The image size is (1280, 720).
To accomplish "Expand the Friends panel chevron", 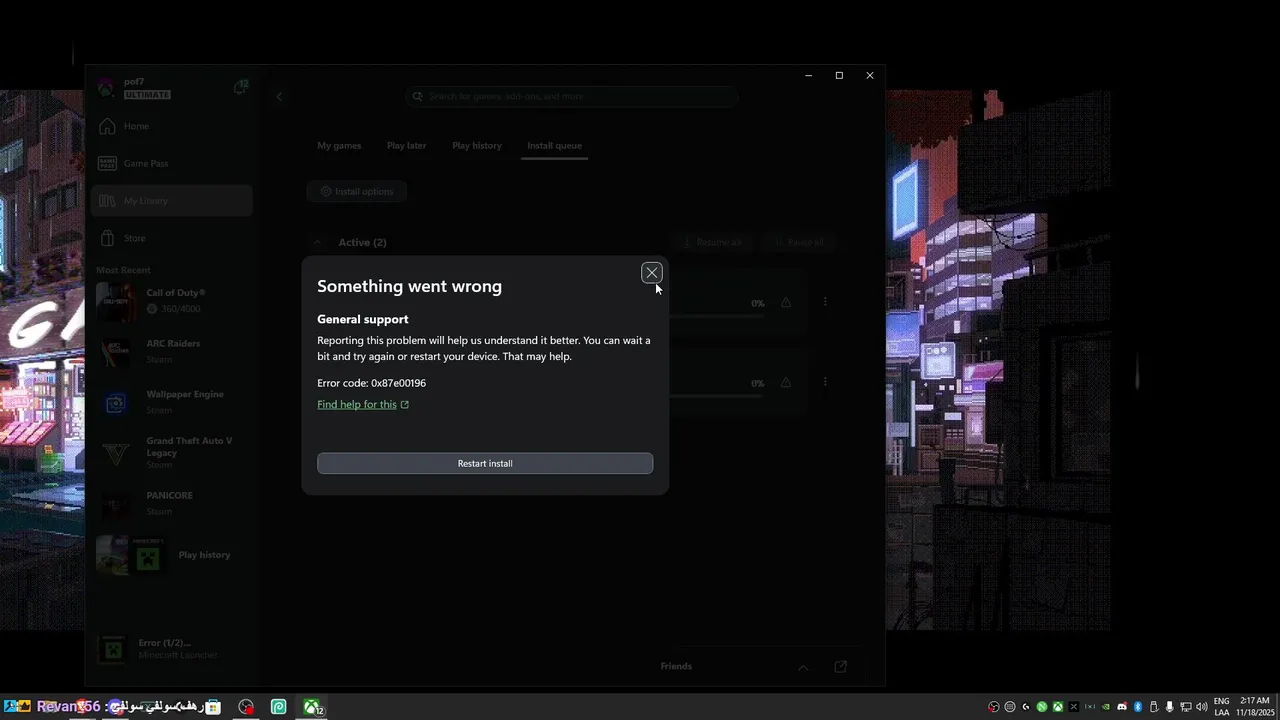I will tap(803, 667).
